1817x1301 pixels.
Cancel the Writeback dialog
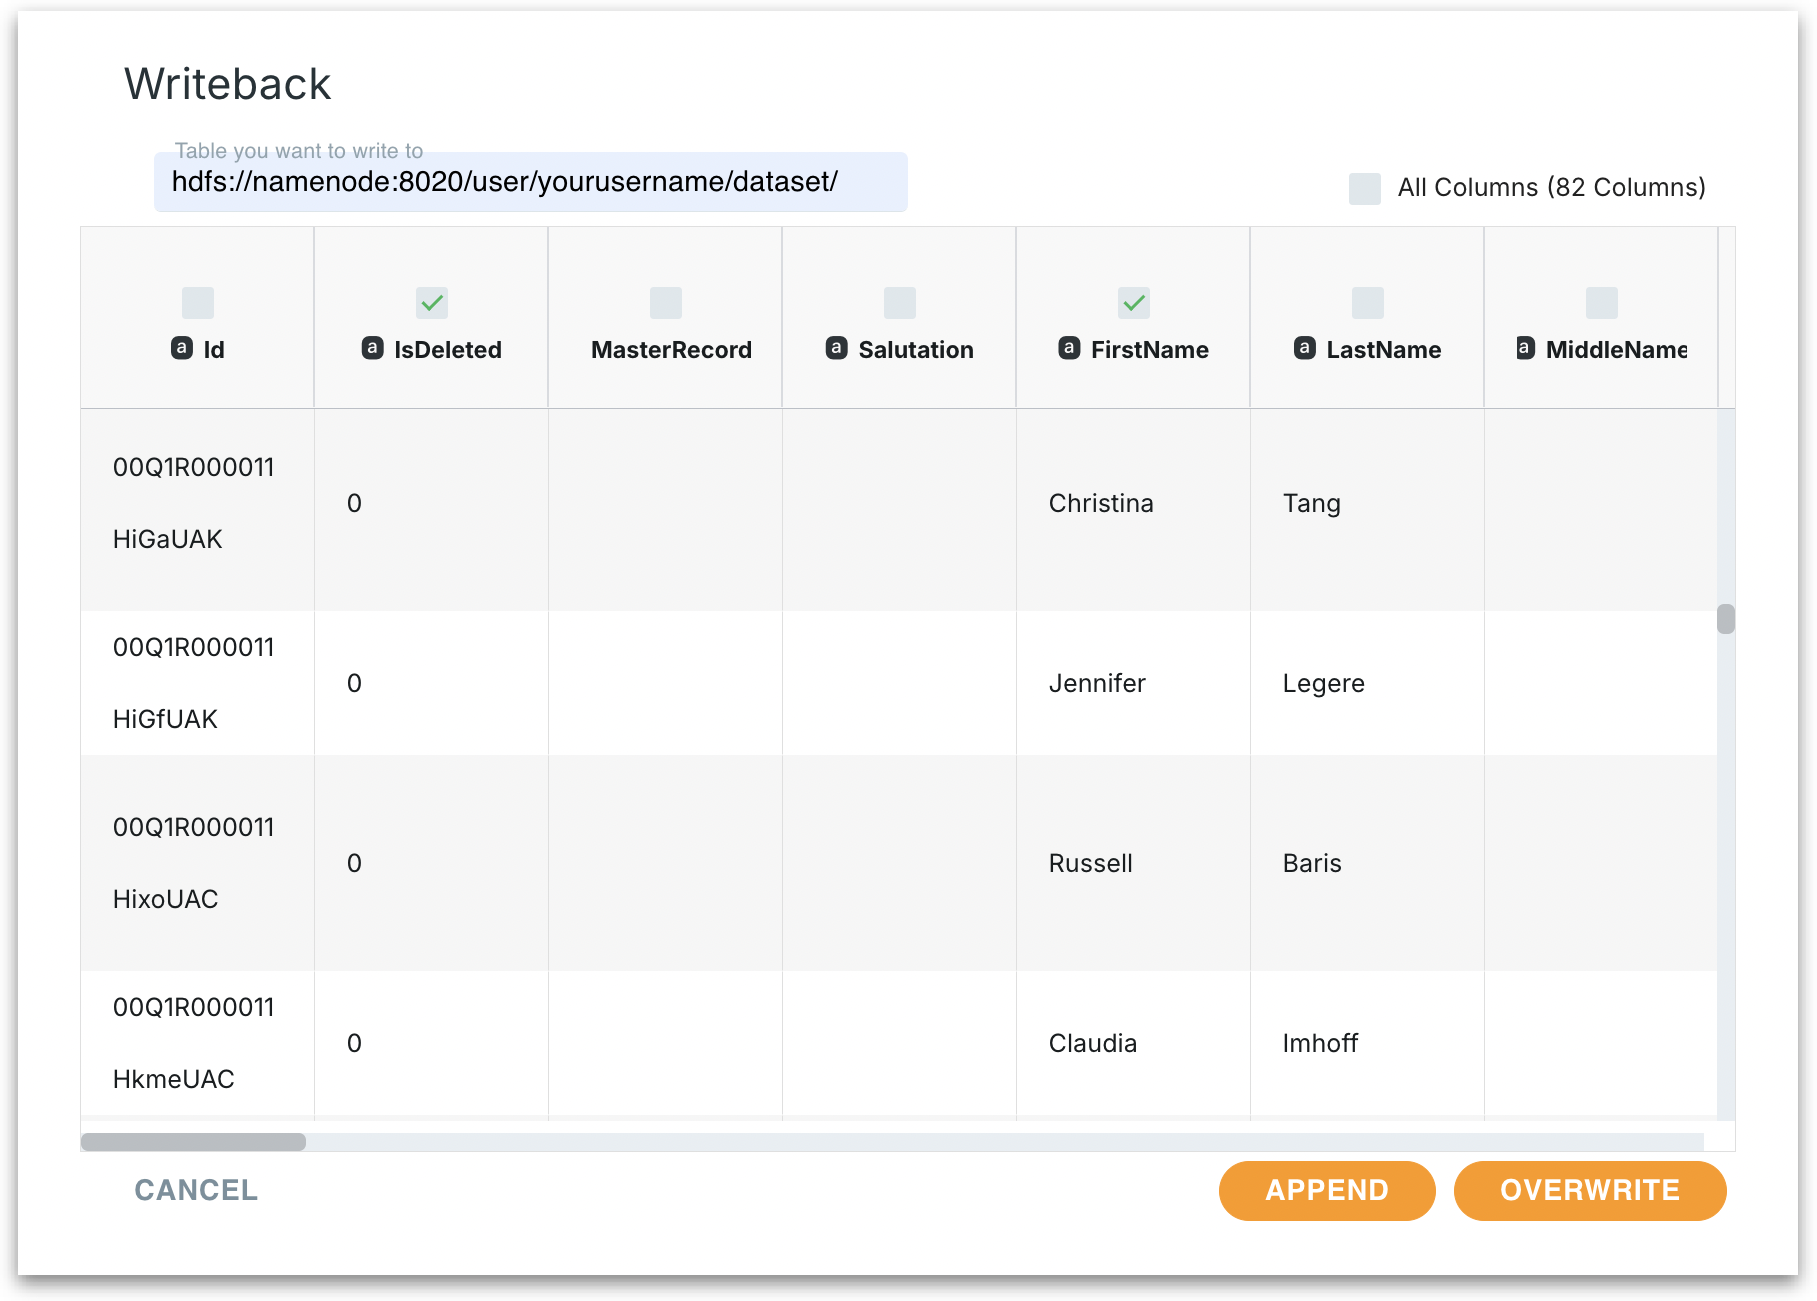pyautogui.click(x=196, y=1190)
